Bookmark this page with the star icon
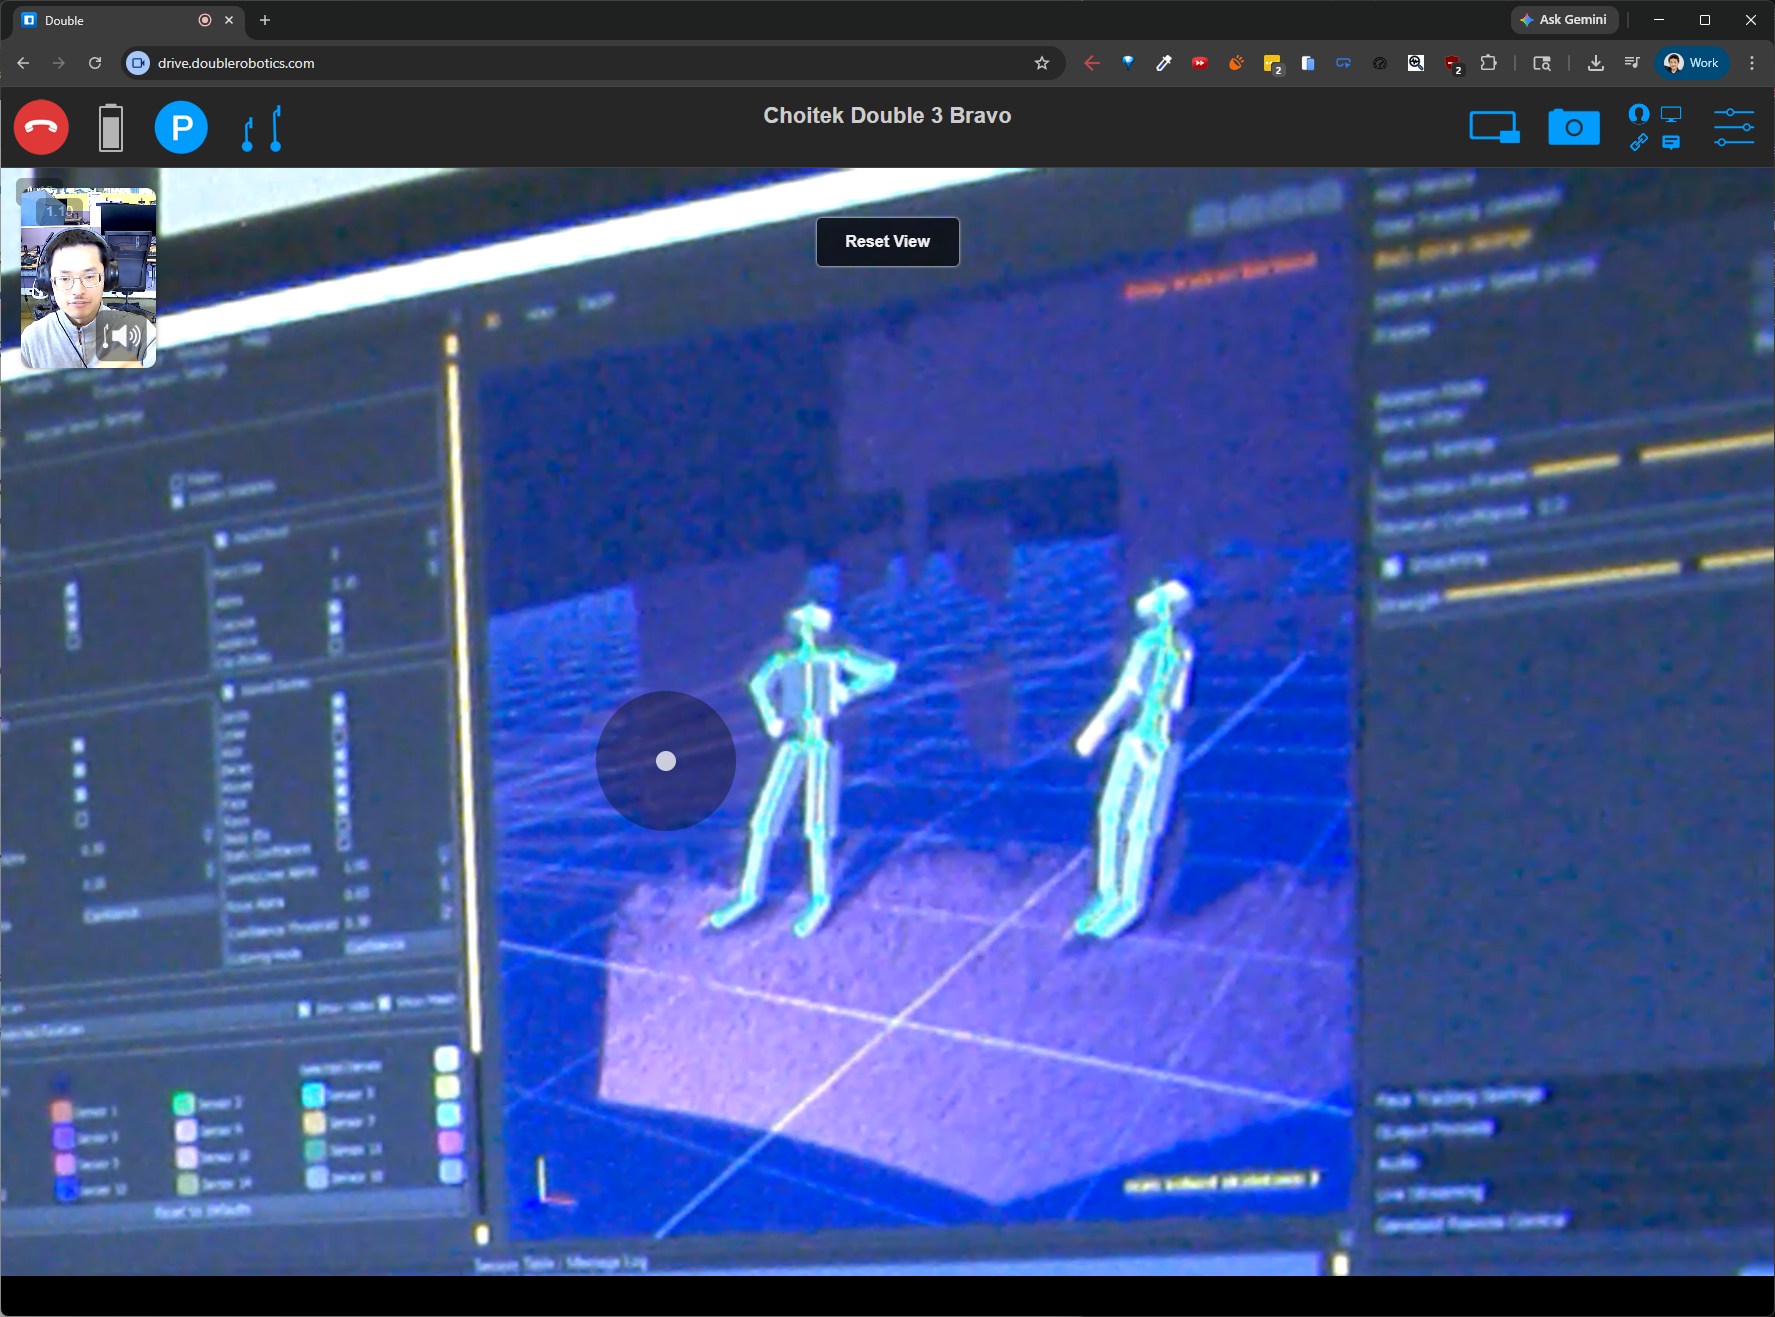This screenshot has width=1775, height=1317. (1042, 63)
